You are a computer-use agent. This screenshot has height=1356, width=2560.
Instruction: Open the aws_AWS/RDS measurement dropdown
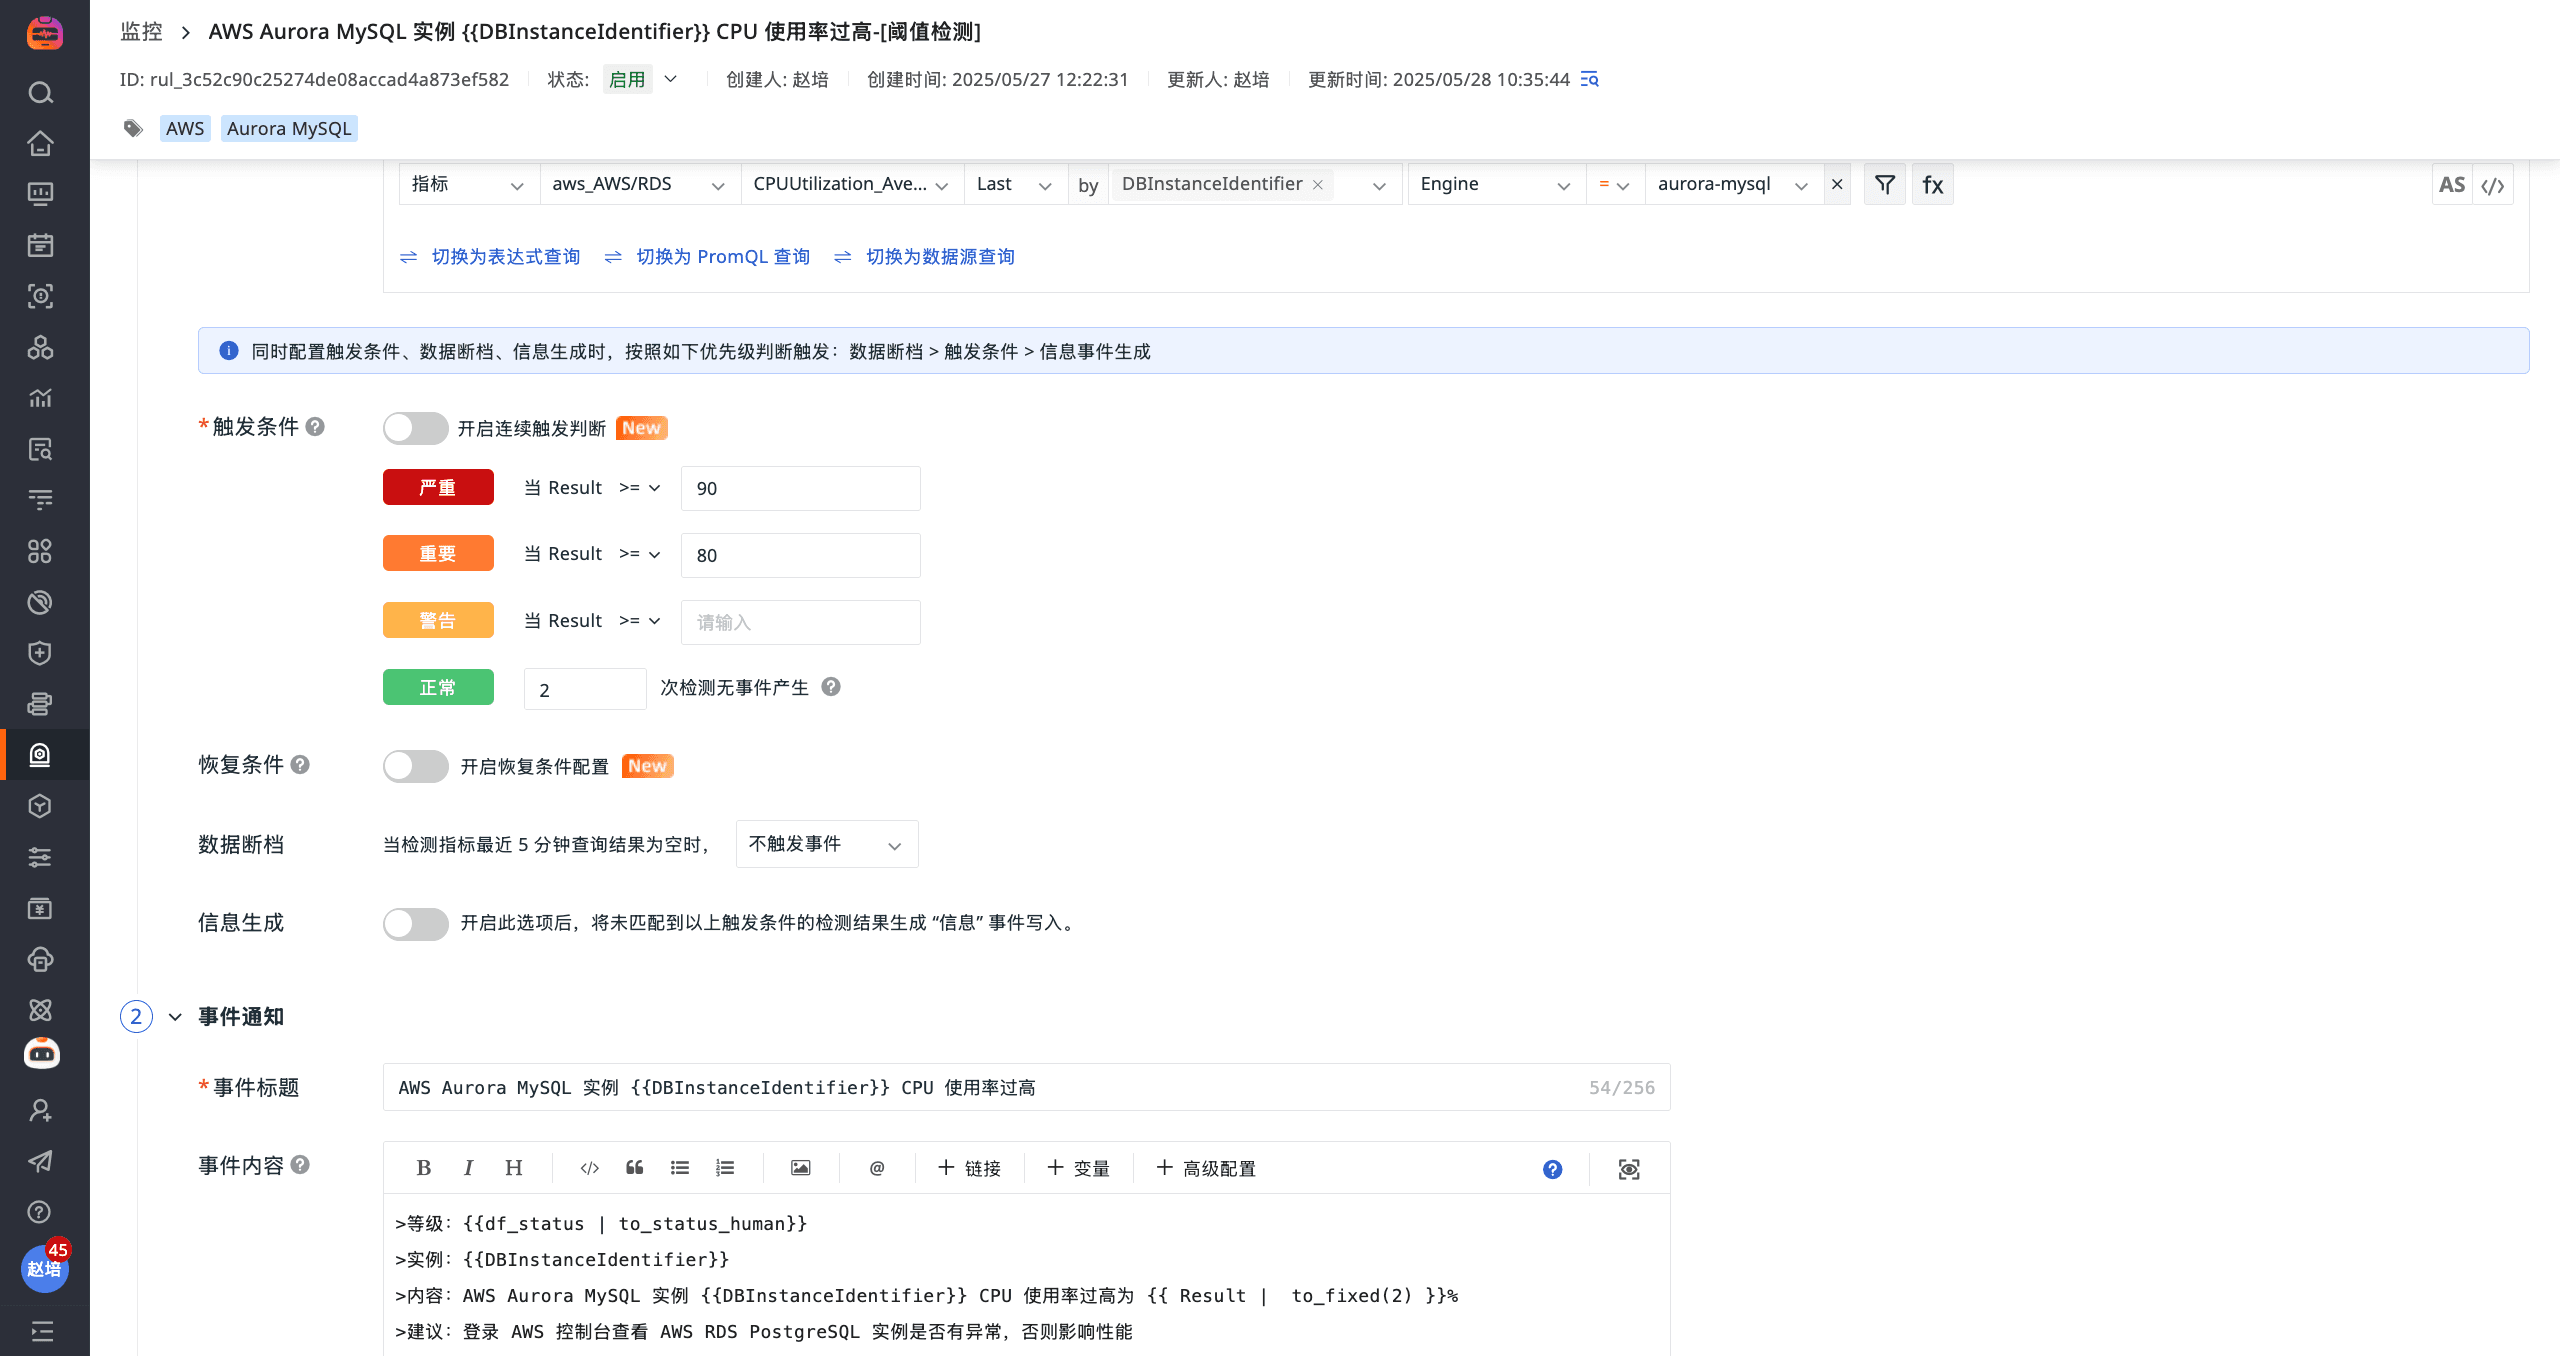(640, 184)
